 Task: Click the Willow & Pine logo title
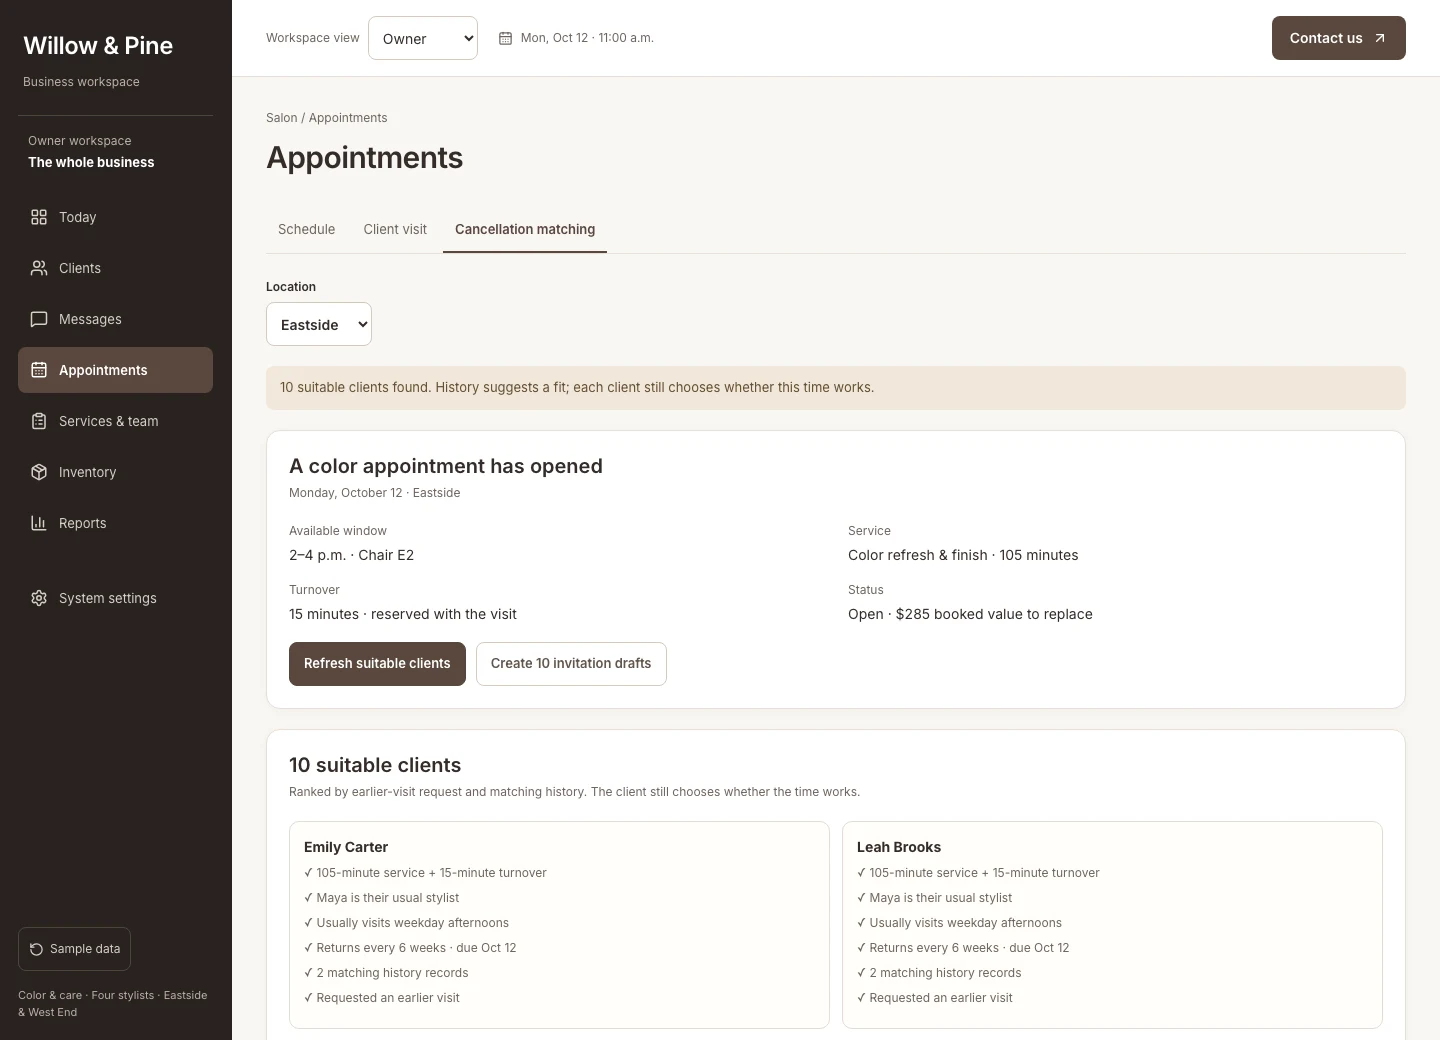pyautogui.click(x=98, y=46)
